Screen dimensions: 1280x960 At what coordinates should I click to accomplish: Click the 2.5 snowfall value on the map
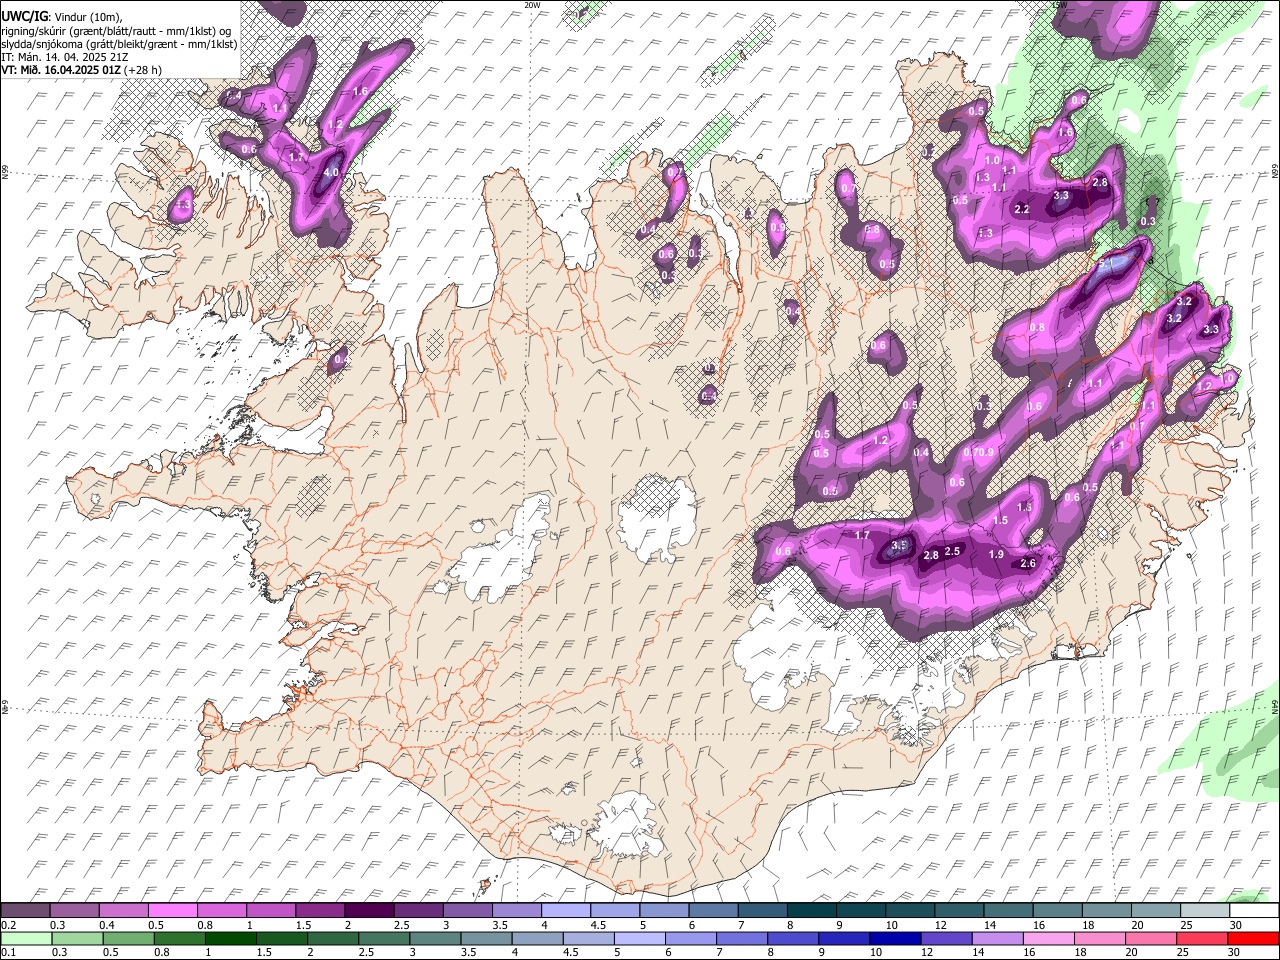952,551
